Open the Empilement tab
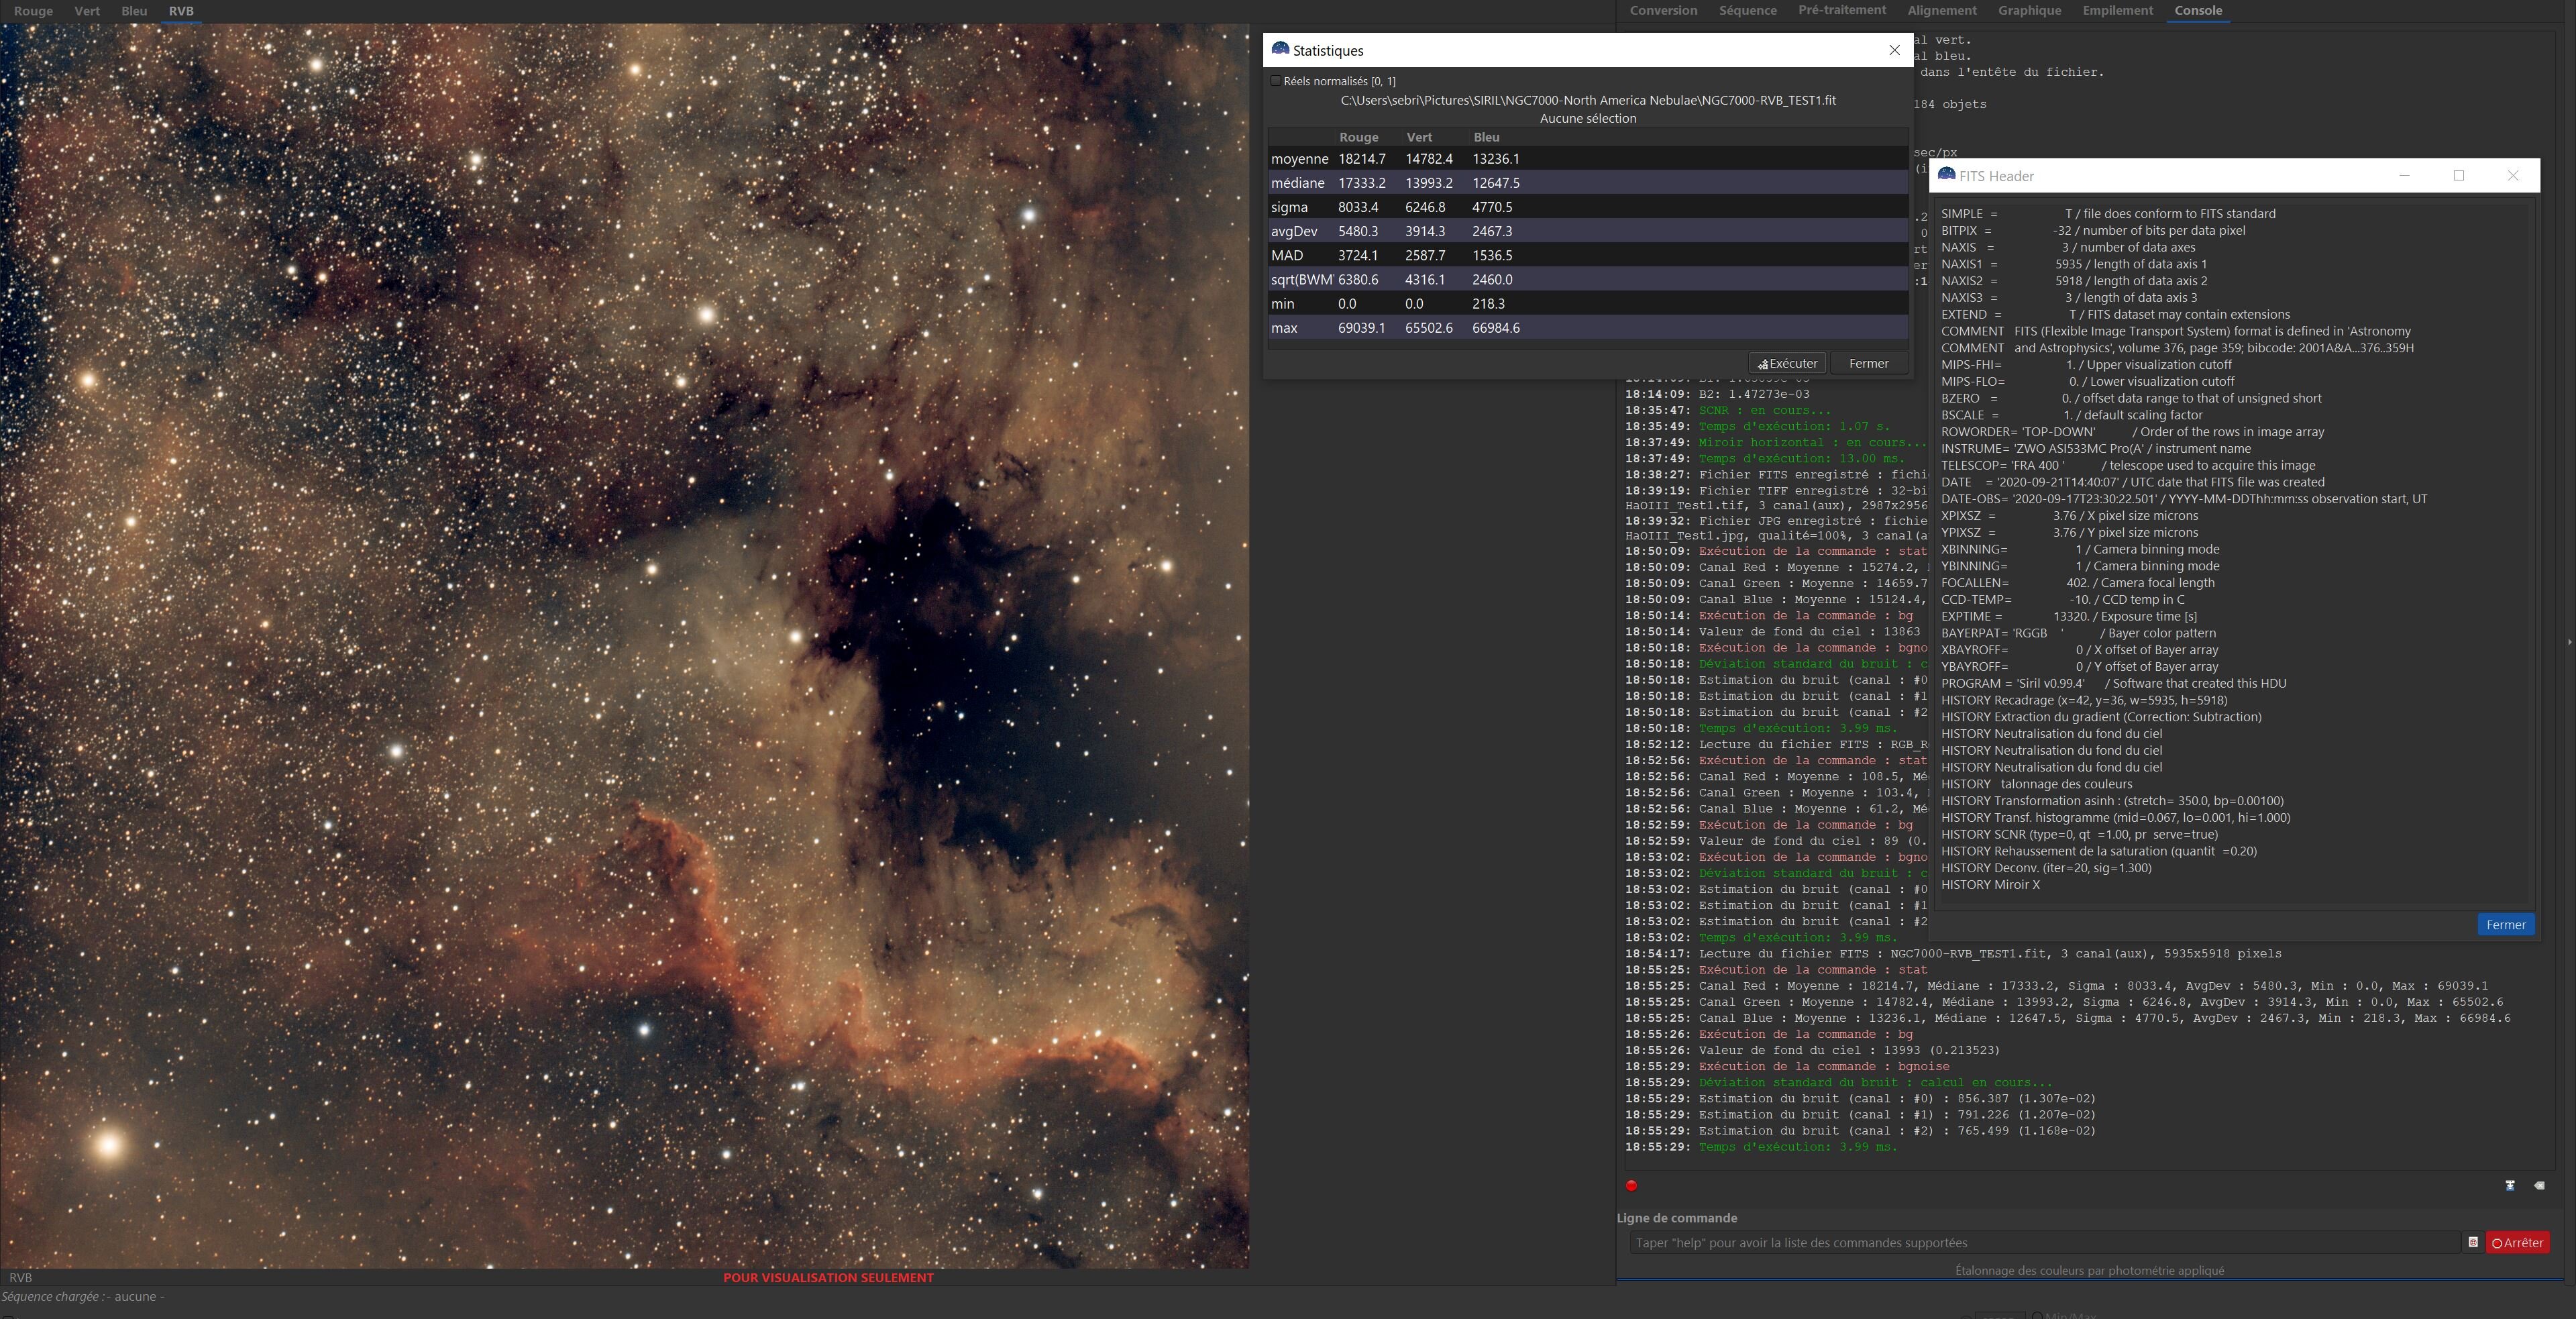 (2117, 11)
